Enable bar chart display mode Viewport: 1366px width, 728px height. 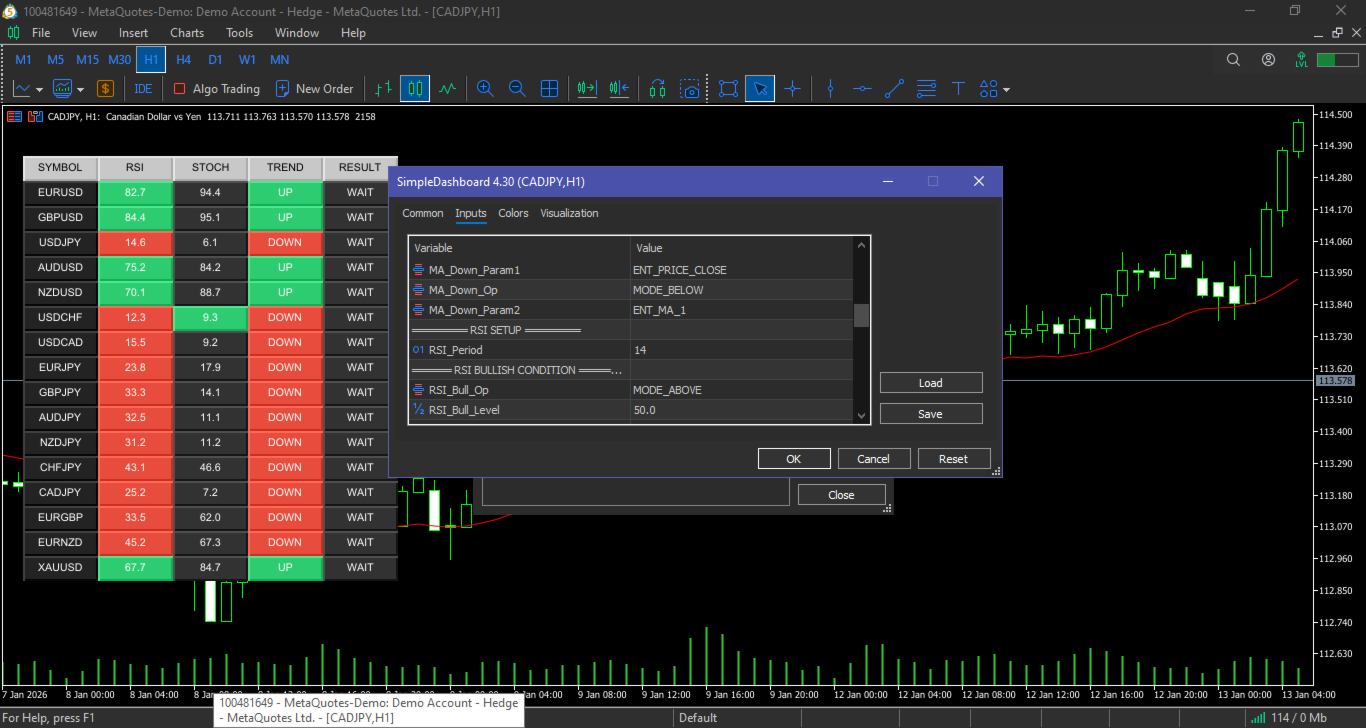pos(383,89)
